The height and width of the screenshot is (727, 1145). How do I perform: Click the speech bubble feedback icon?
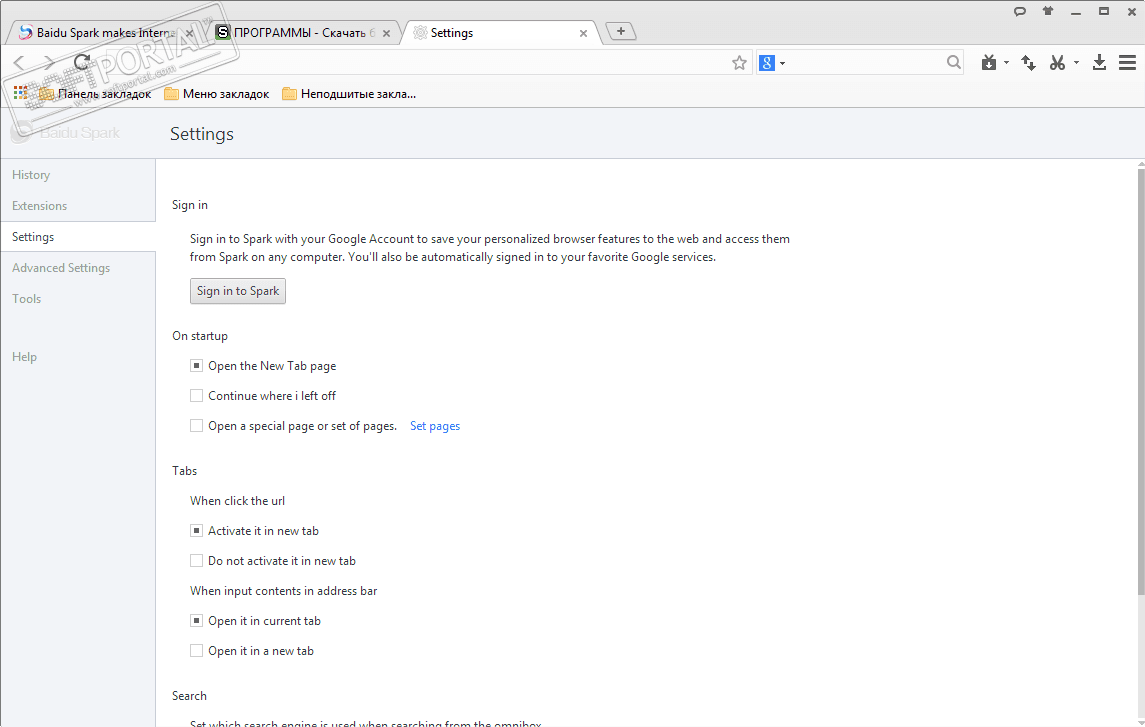[x=1020, y=11]
